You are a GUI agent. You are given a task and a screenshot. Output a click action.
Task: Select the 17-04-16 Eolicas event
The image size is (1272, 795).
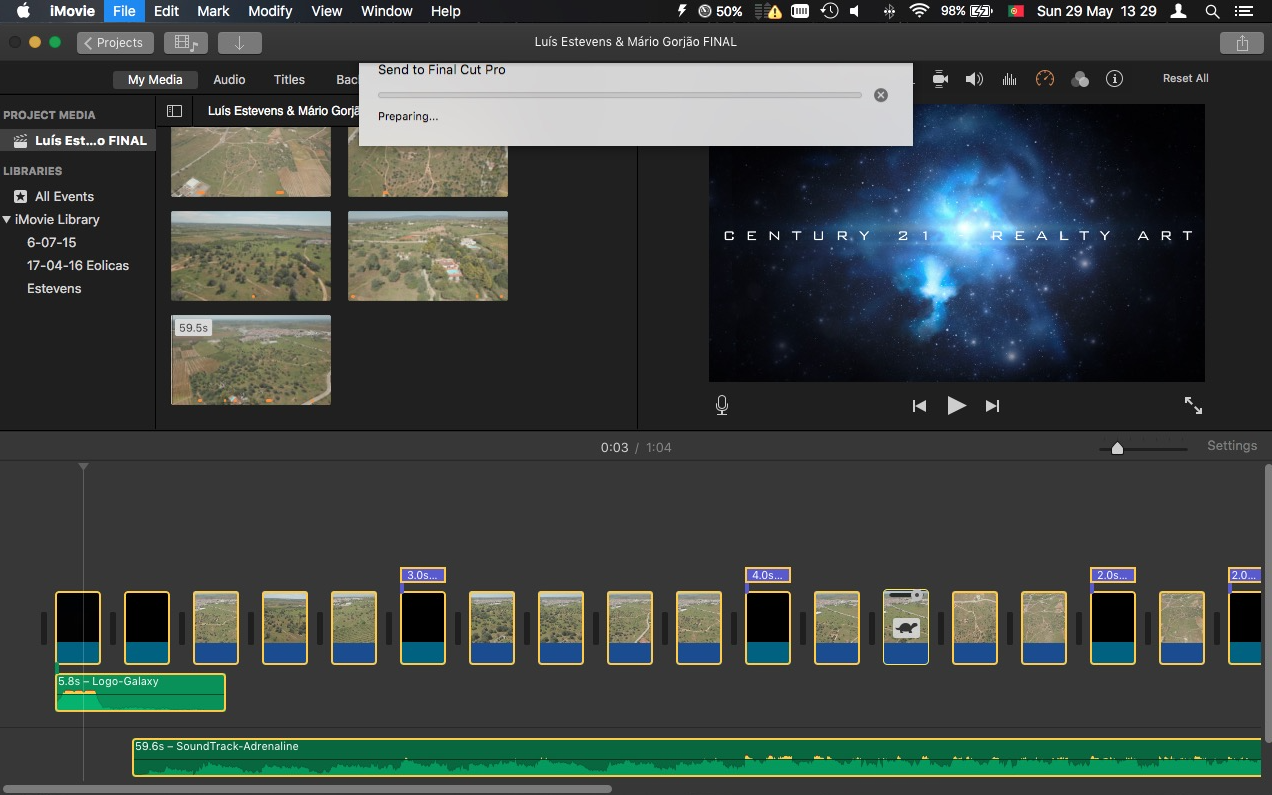(78, 266)
